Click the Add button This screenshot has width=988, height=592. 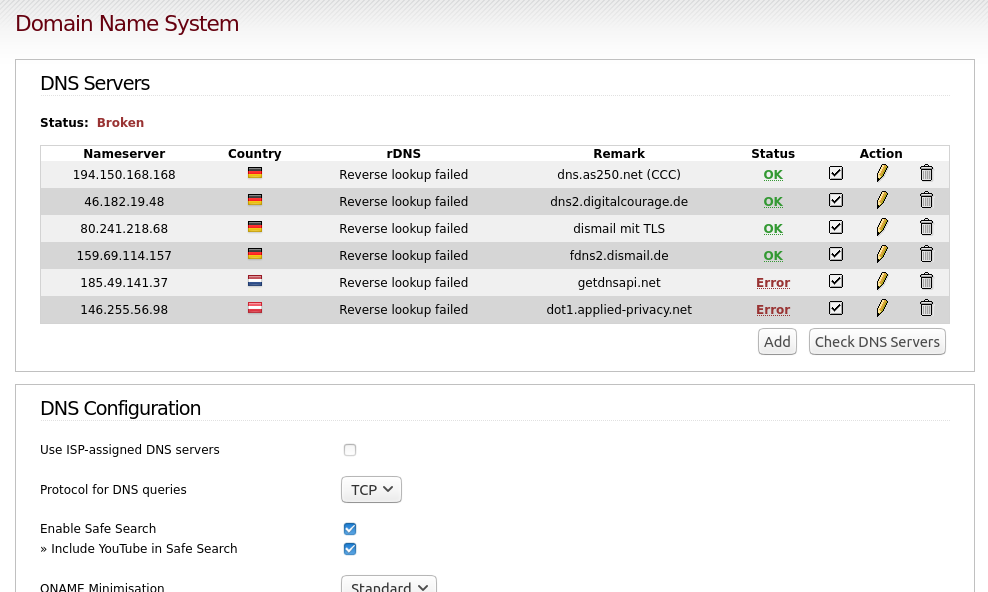(777, 341)
